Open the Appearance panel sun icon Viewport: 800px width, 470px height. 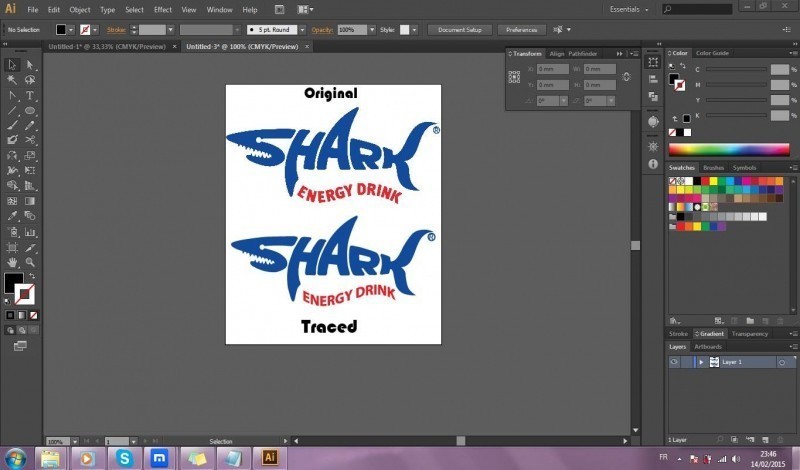(653, 147)
